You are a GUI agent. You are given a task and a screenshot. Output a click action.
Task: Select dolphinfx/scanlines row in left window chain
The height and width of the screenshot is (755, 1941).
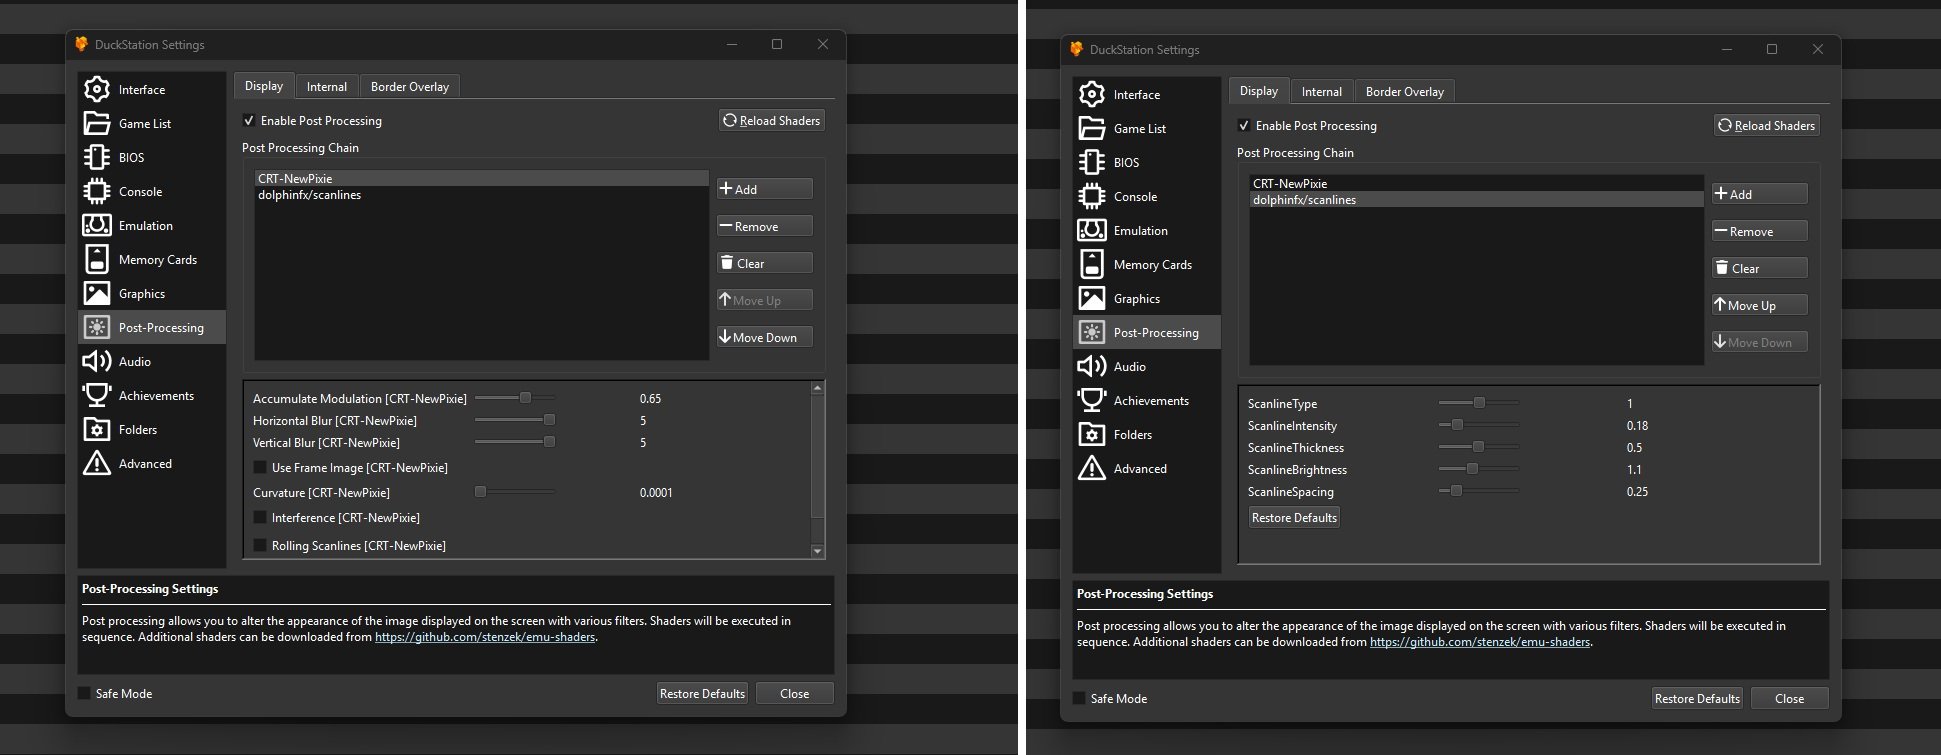point(481,195)
